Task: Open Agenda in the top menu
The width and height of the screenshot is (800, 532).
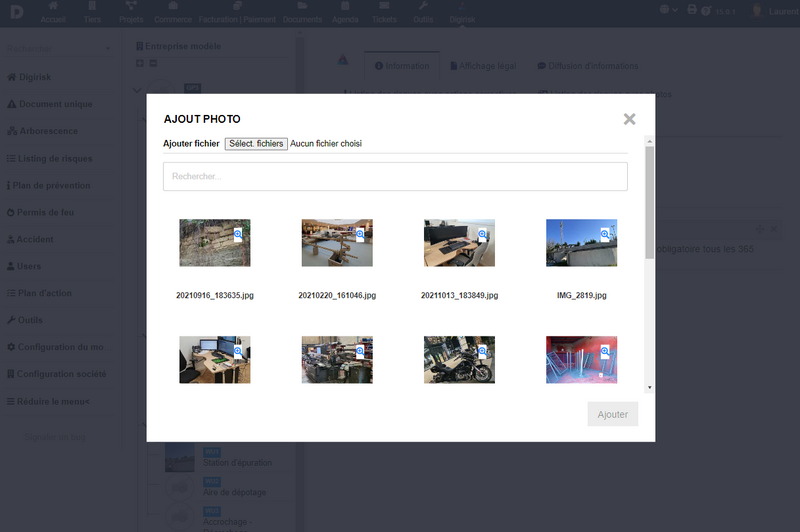Action: (x=345, y=13)
